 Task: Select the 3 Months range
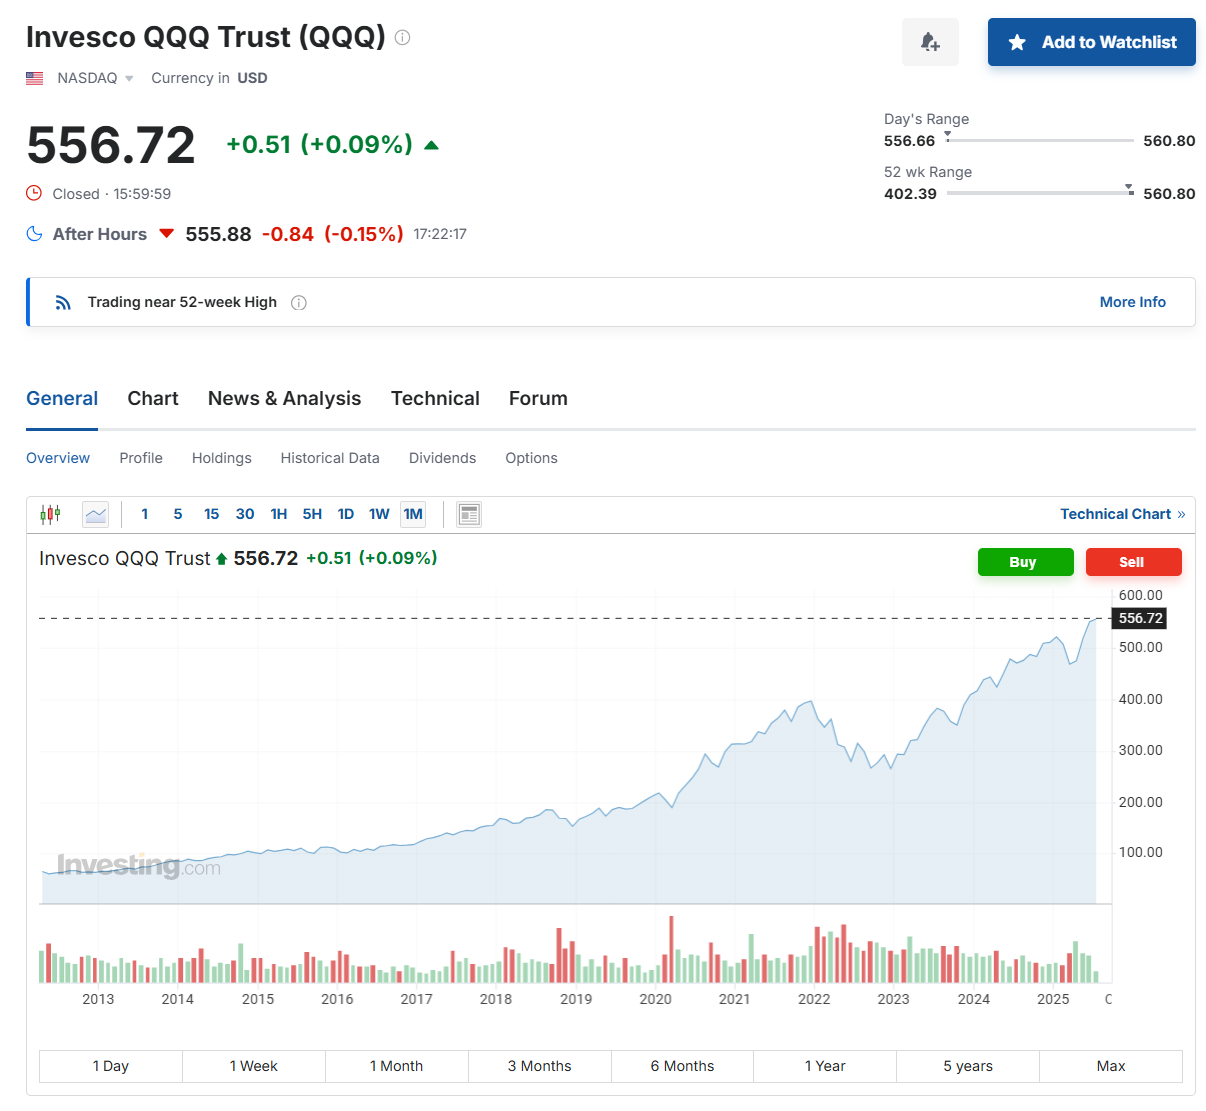(x=540, y=1066)
